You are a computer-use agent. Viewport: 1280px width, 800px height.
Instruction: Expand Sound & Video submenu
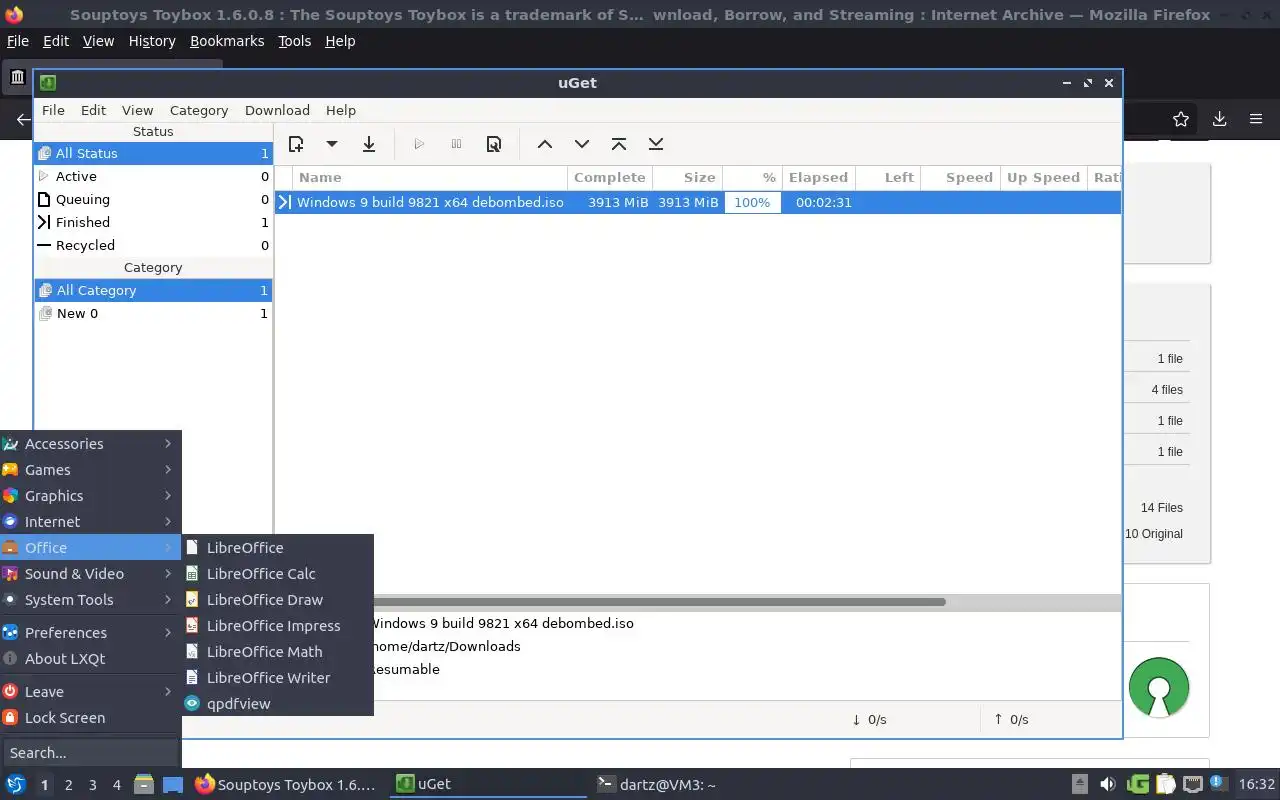(x=90, y=574)
